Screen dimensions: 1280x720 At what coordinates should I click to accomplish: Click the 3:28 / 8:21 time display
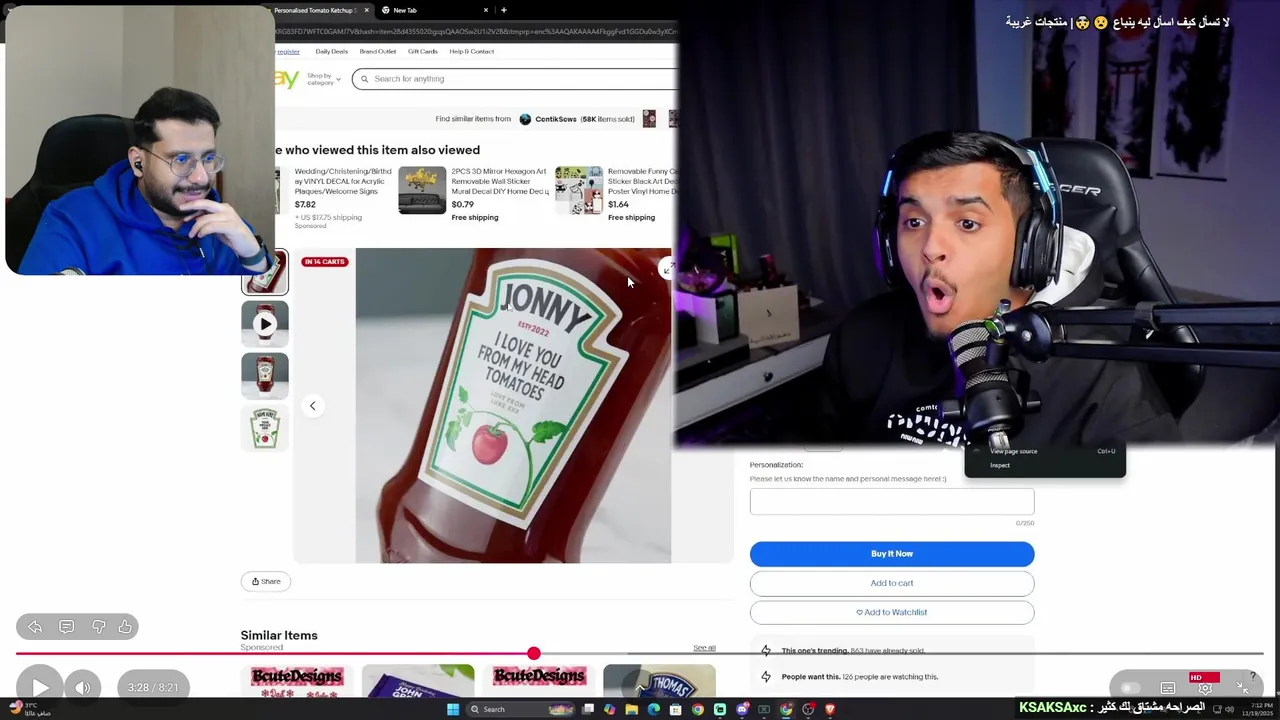[153, 687]
